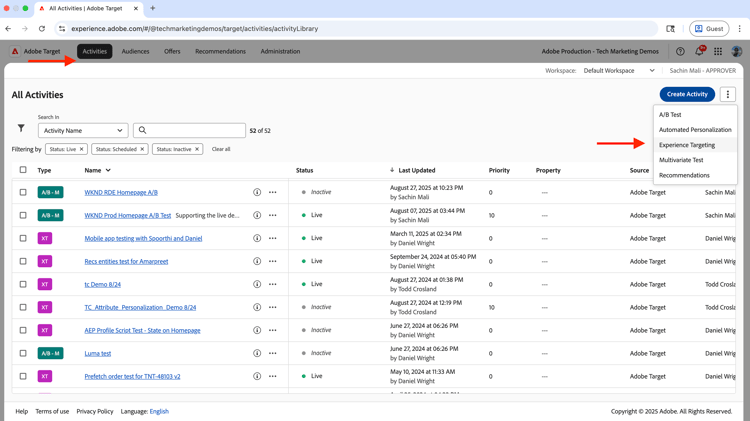Choose Experience Targeting from the menu

click(x=687, y=145)
